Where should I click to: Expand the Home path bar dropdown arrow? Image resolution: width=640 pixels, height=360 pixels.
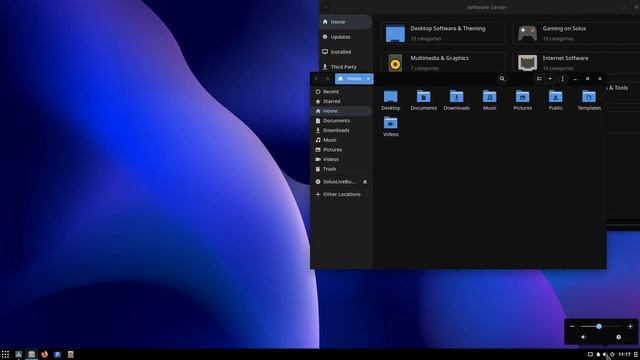[x=368, y=79]
